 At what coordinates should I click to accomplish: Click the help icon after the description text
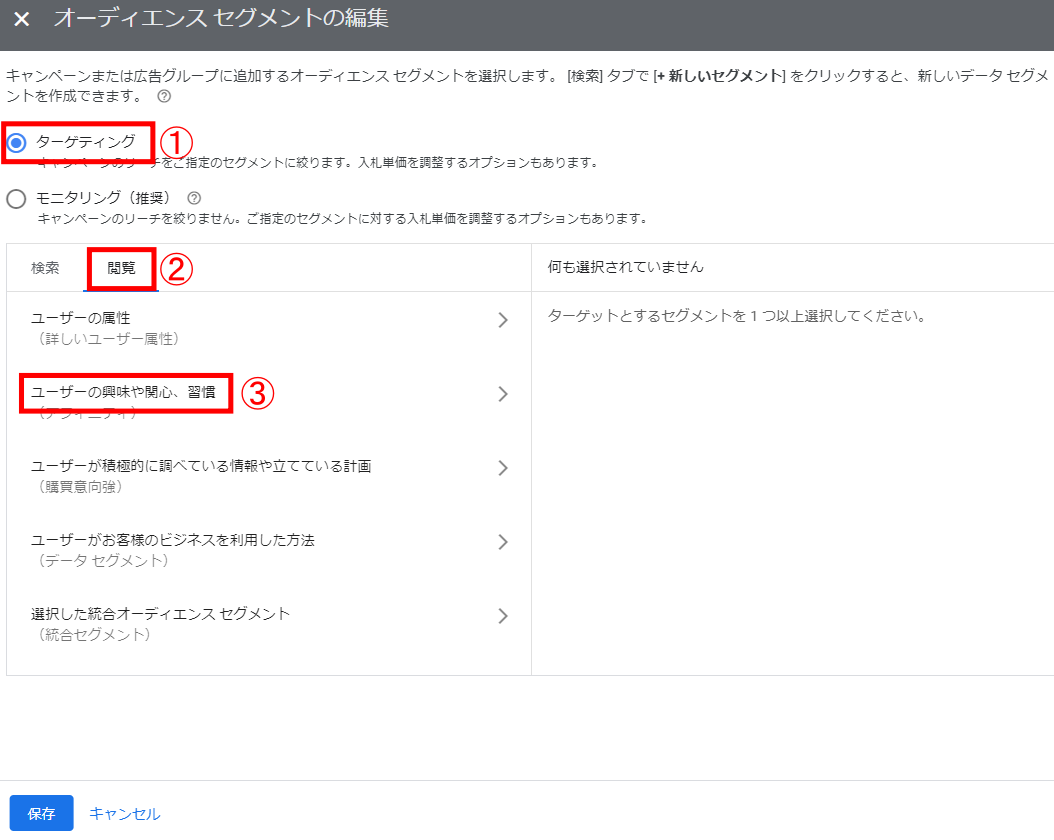pos(164,97)
